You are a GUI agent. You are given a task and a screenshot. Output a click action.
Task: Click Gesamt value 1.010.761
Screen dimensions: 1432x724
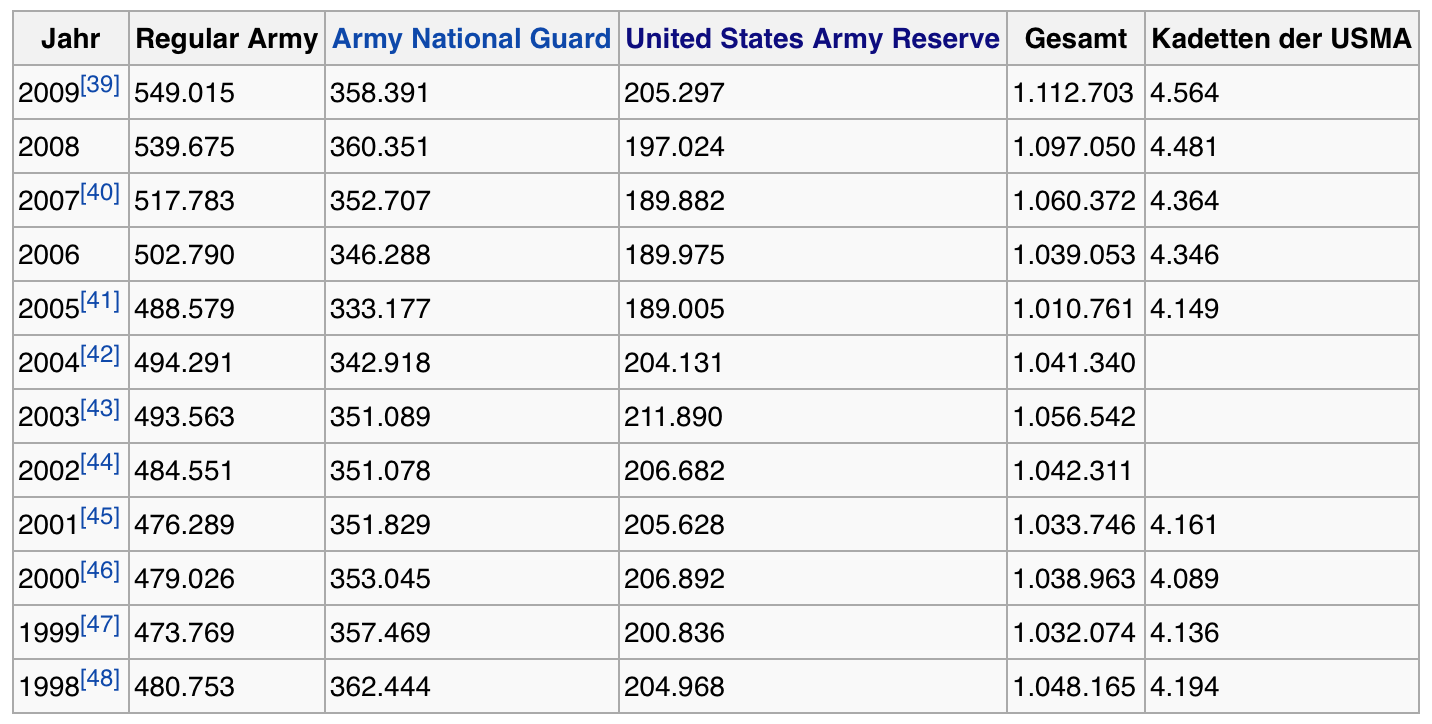pos(1074,309)
